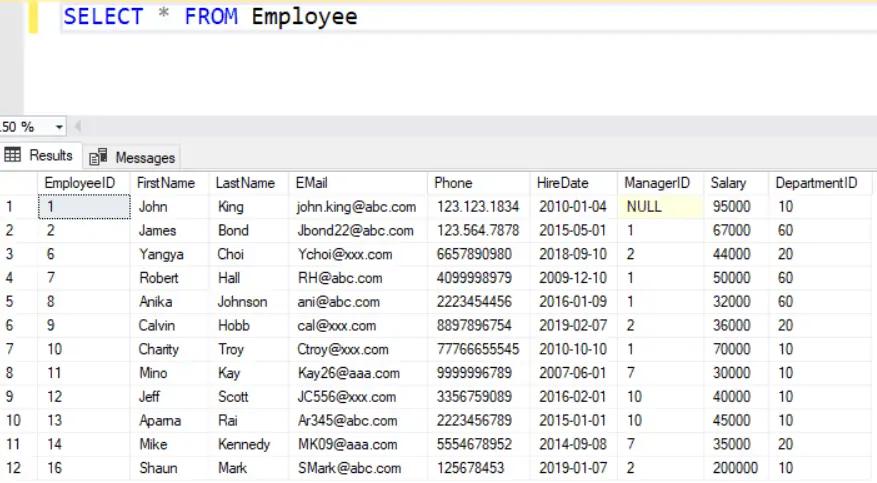
Task: Click the LastName column header
Action: pyautogui.click(x=245, y=183)
